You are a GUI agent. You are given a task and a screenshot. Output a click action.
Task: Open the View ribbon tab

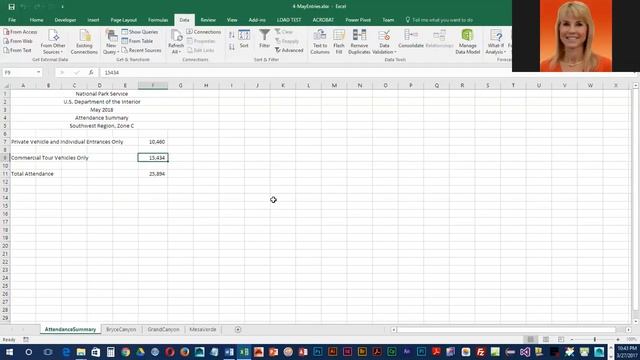click(232, 20)
